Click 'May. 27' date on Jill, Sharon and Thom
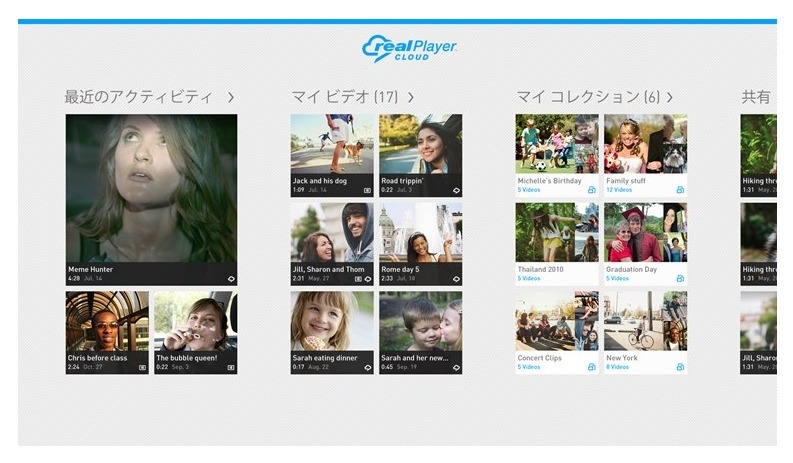Image resolution: width=793 pixels, height=463 pixels. tap(319, 279)
